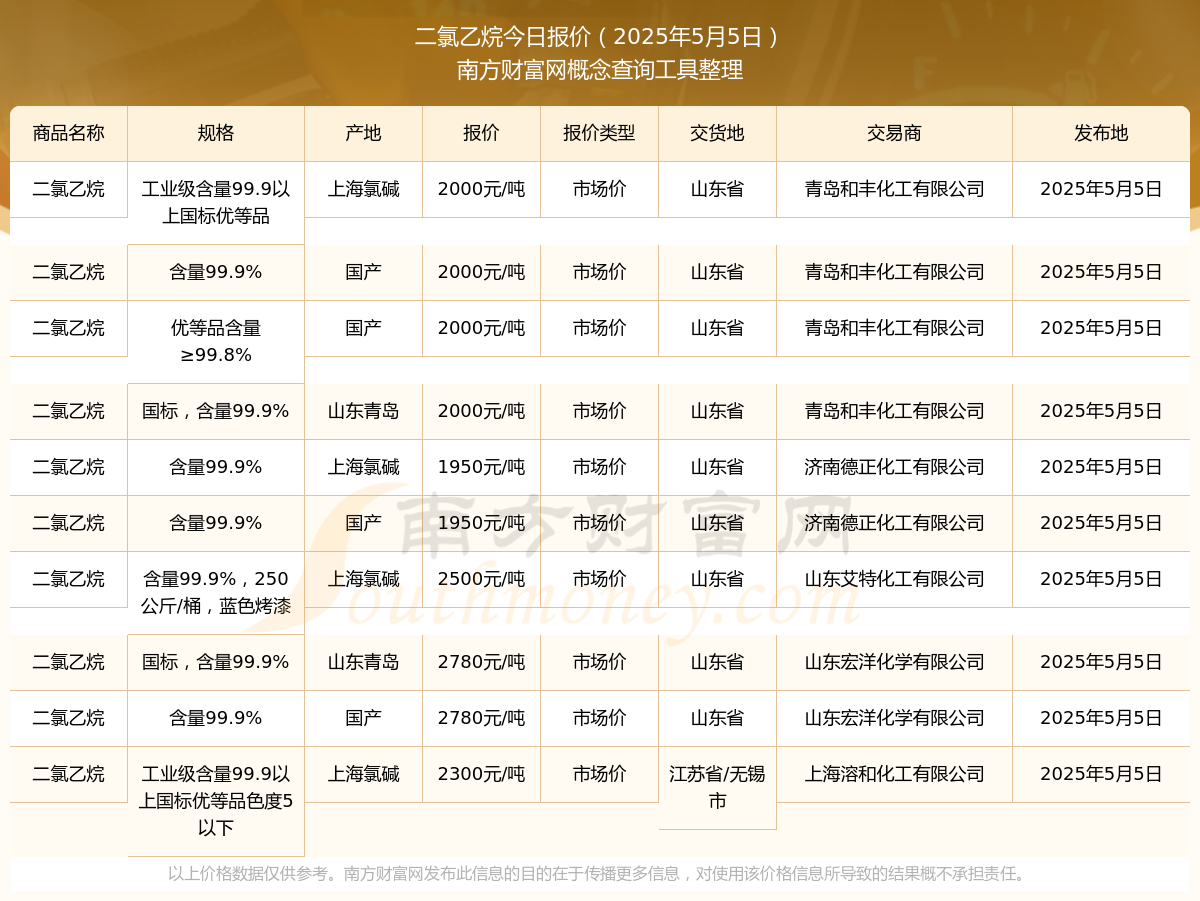This screenshot has width=1200, height=901.
Task: Click '2780元/吨' in the 山东青岛 row
Action: (481, 662)
